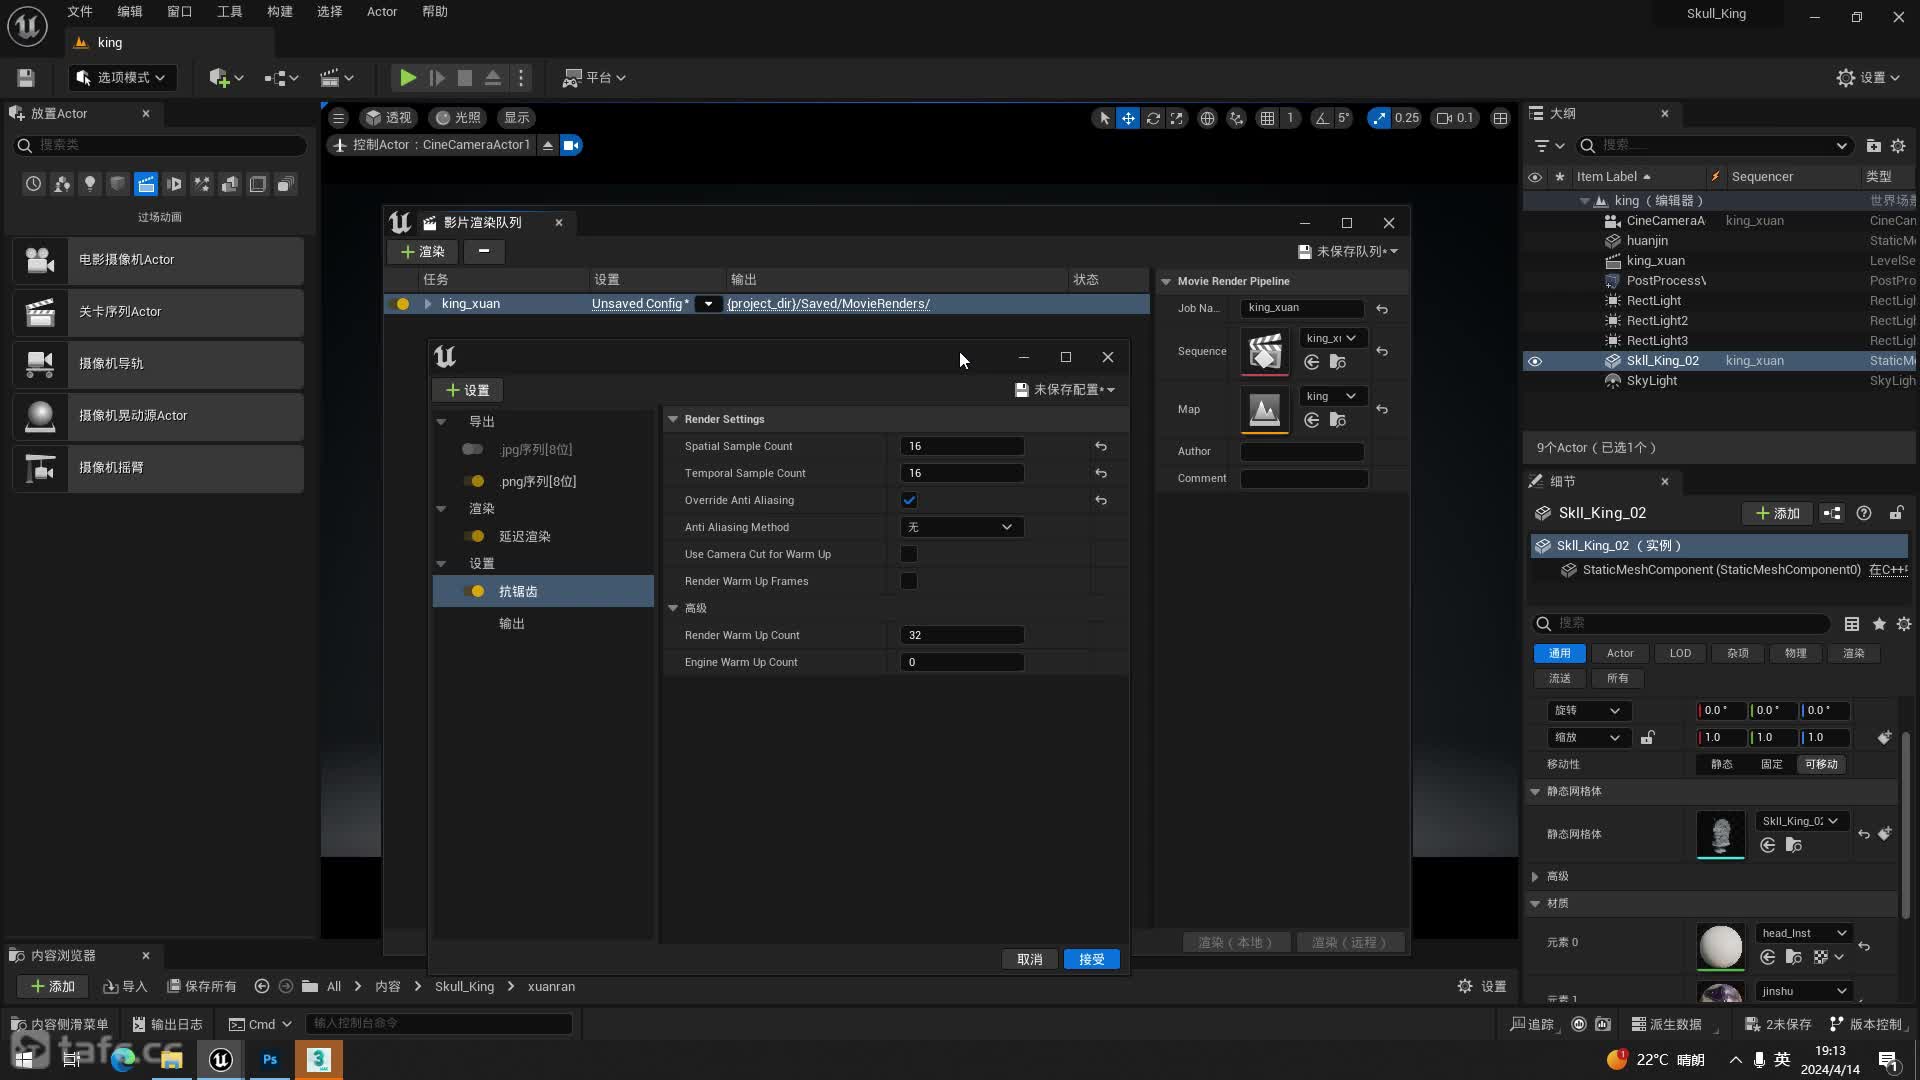Click the Stop simulation icon

point(465,78)
